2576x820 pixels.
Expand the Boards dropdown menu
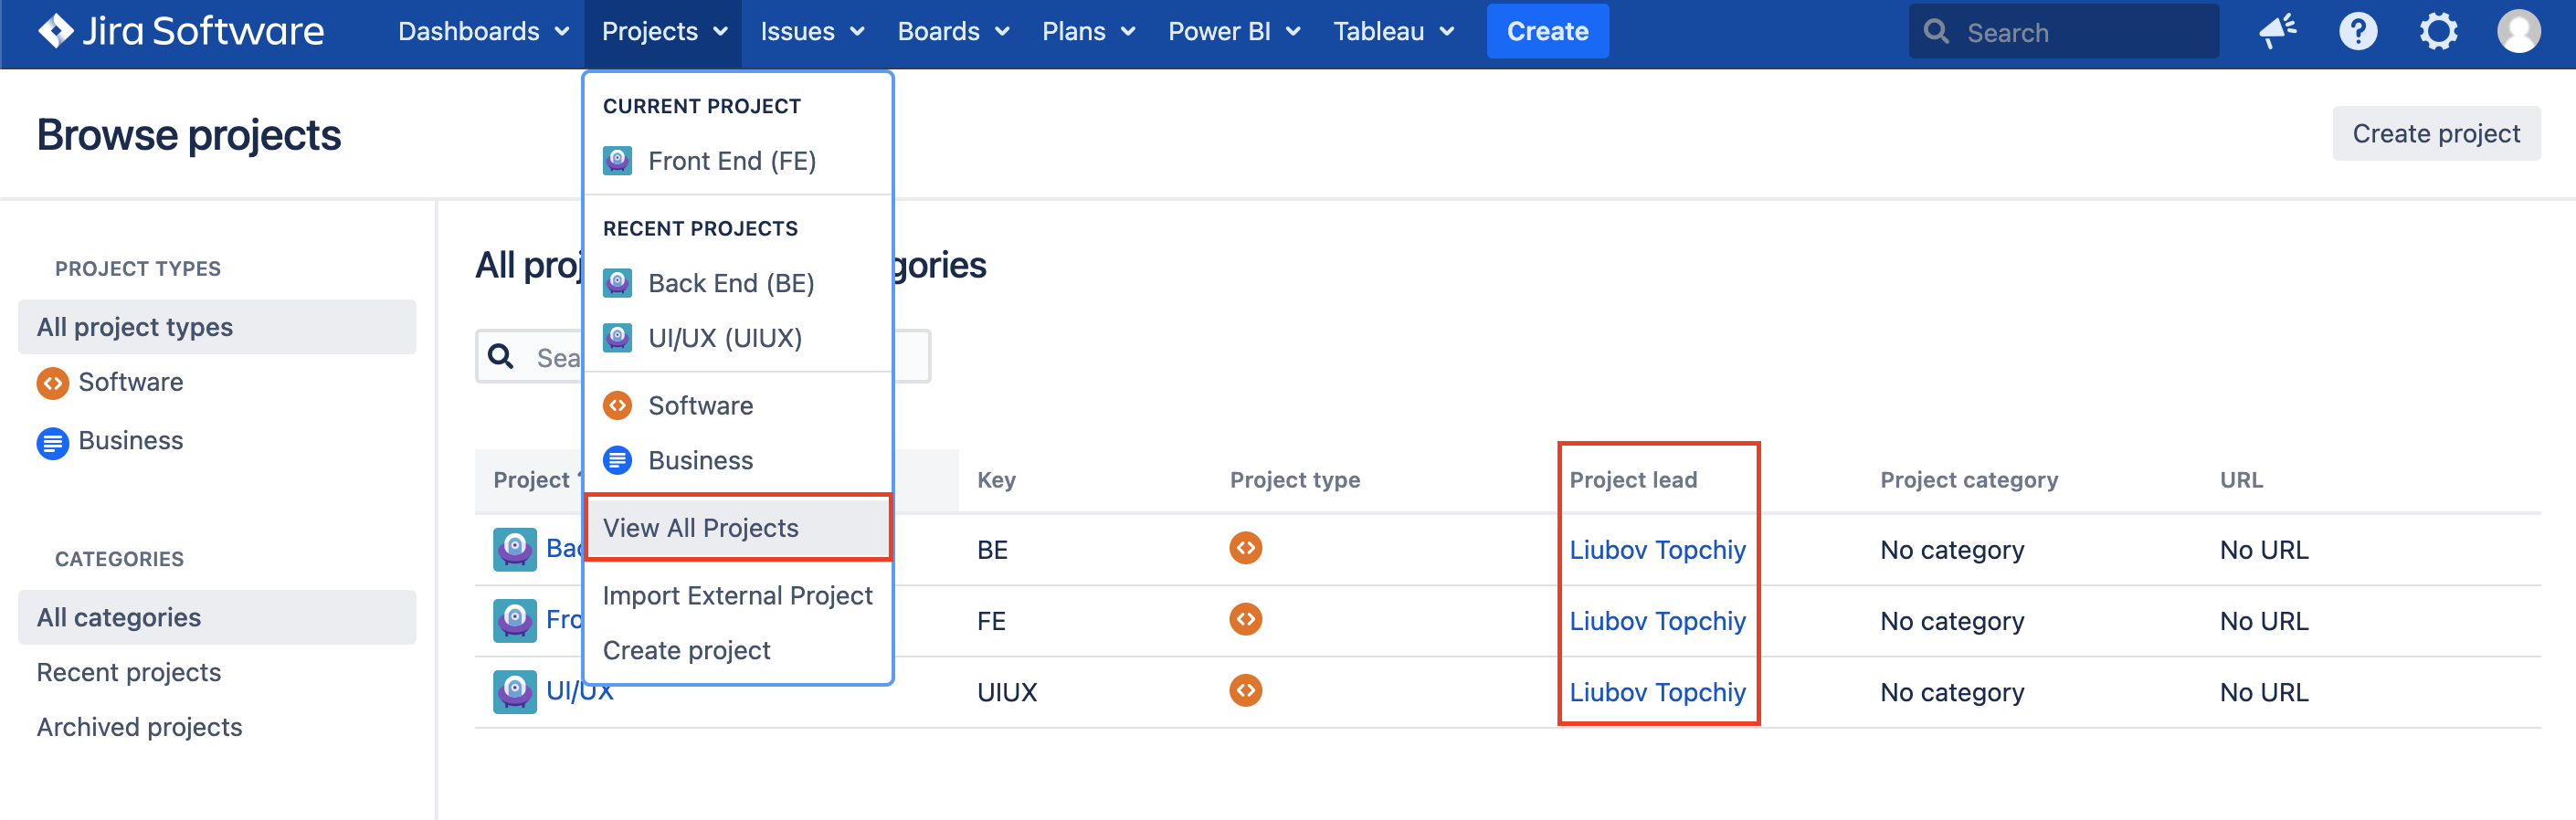(952, 31)
